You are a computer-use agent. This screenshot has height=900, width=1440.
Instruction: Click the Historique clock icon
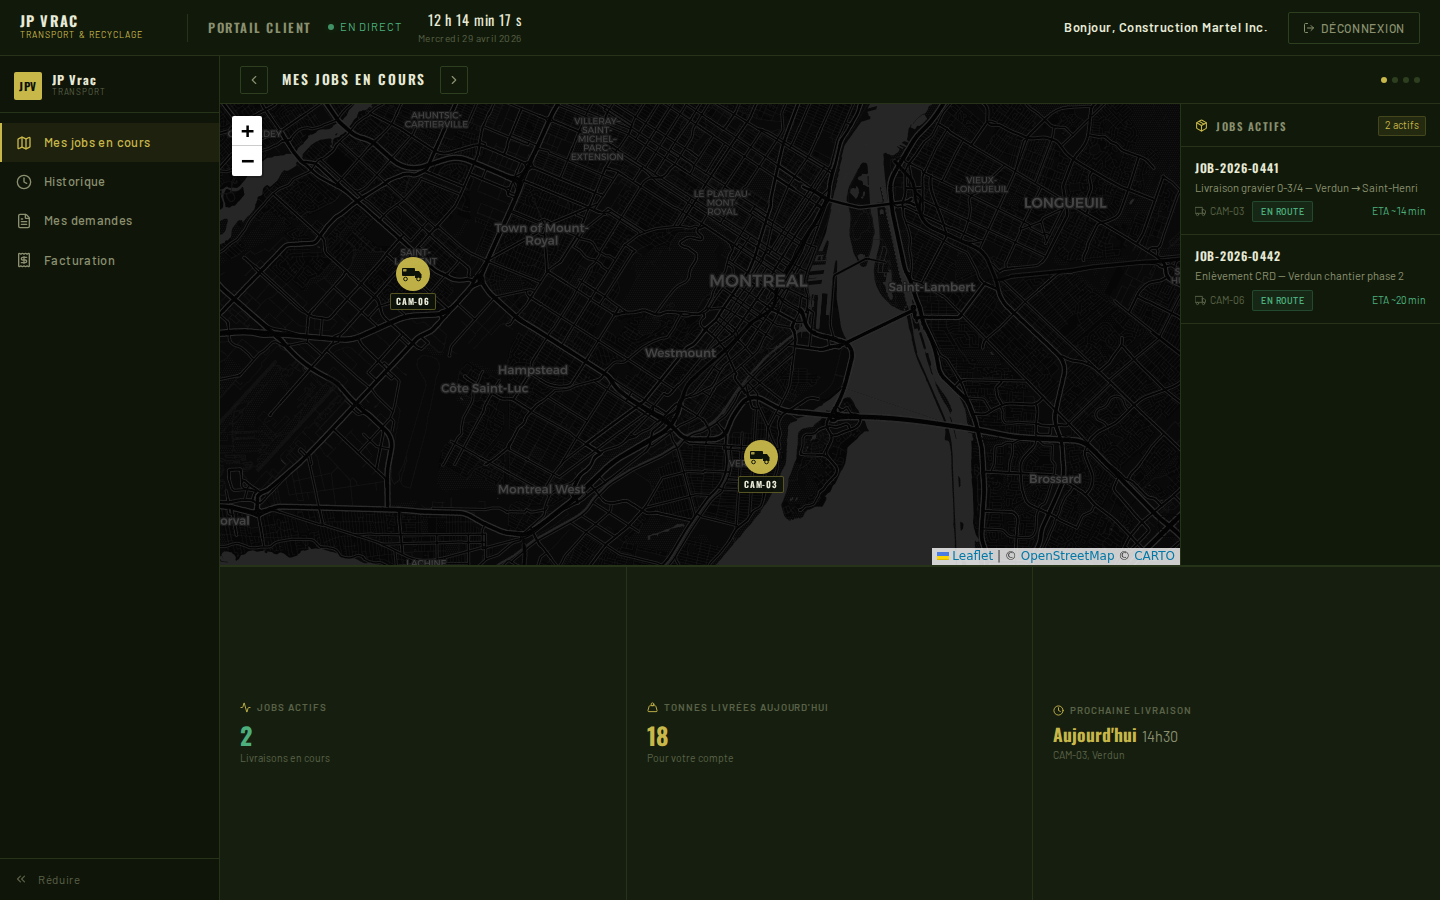point(24,182)
